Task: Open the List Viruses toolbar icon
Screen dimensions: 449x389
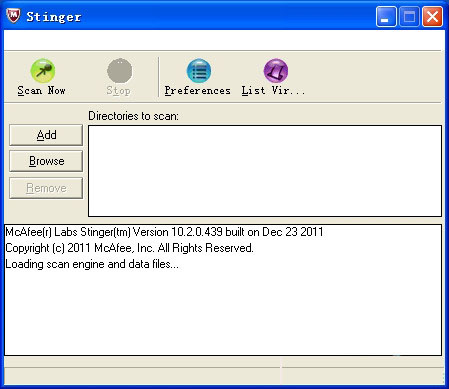Action: 276,71
